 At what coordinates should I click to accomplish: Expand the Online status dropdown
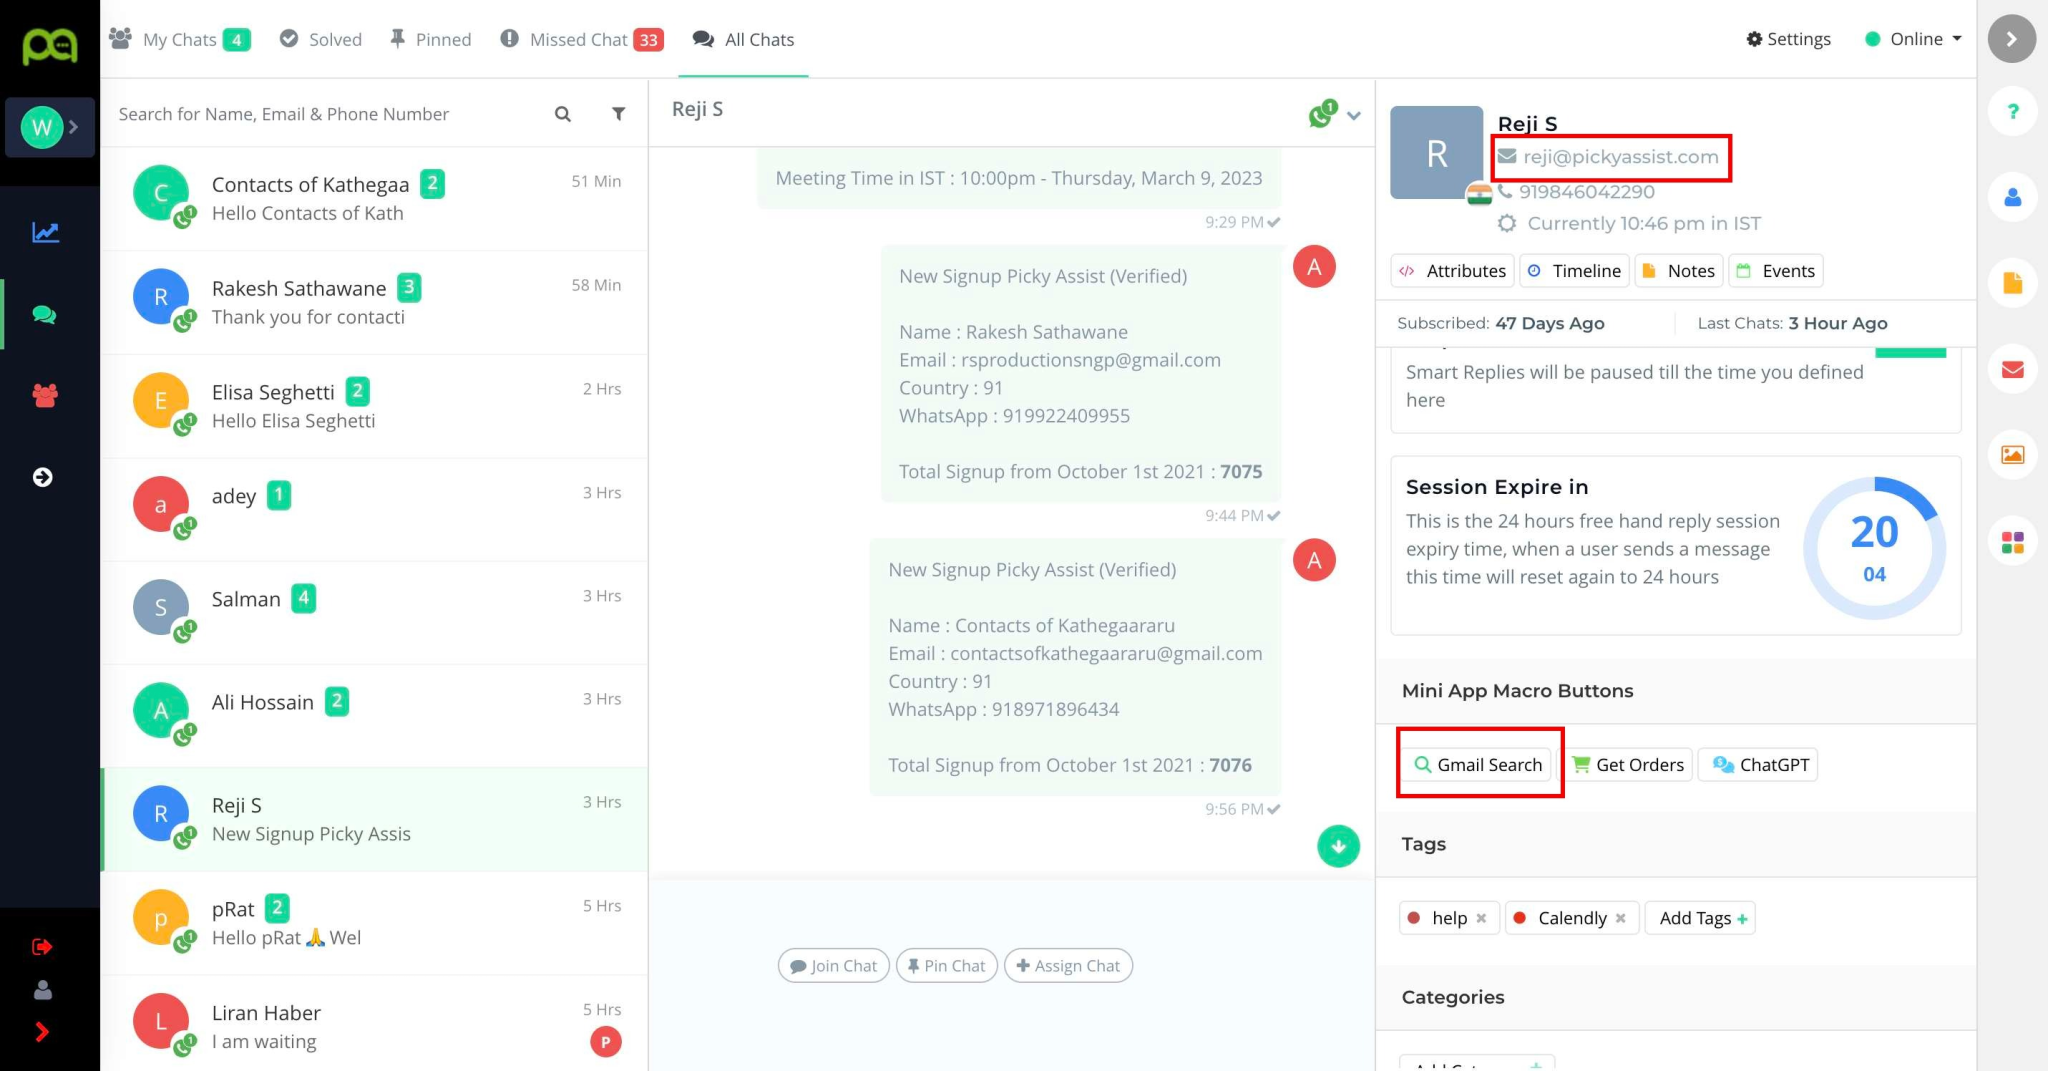(1957, 39)
